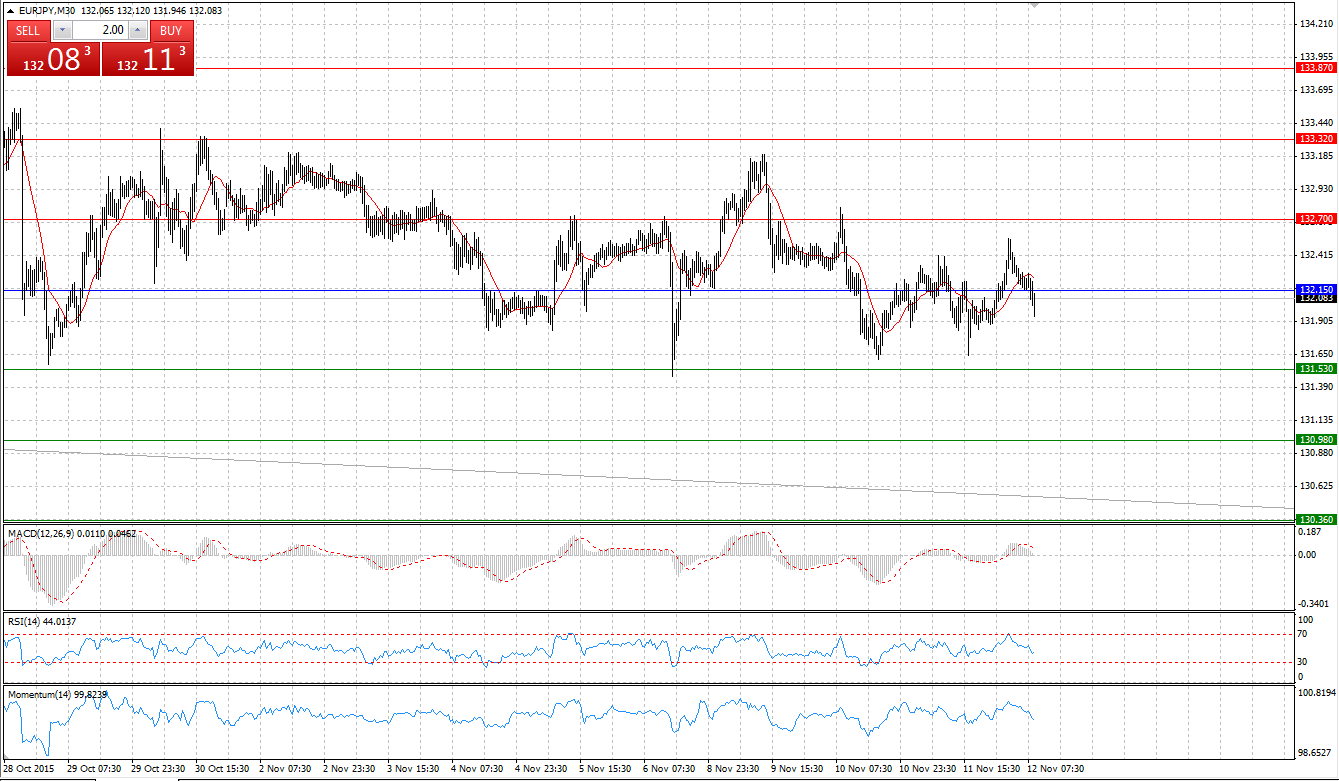Decrease trade volume with down arrow
This screenshot has height=781, width=1339.
62,30
